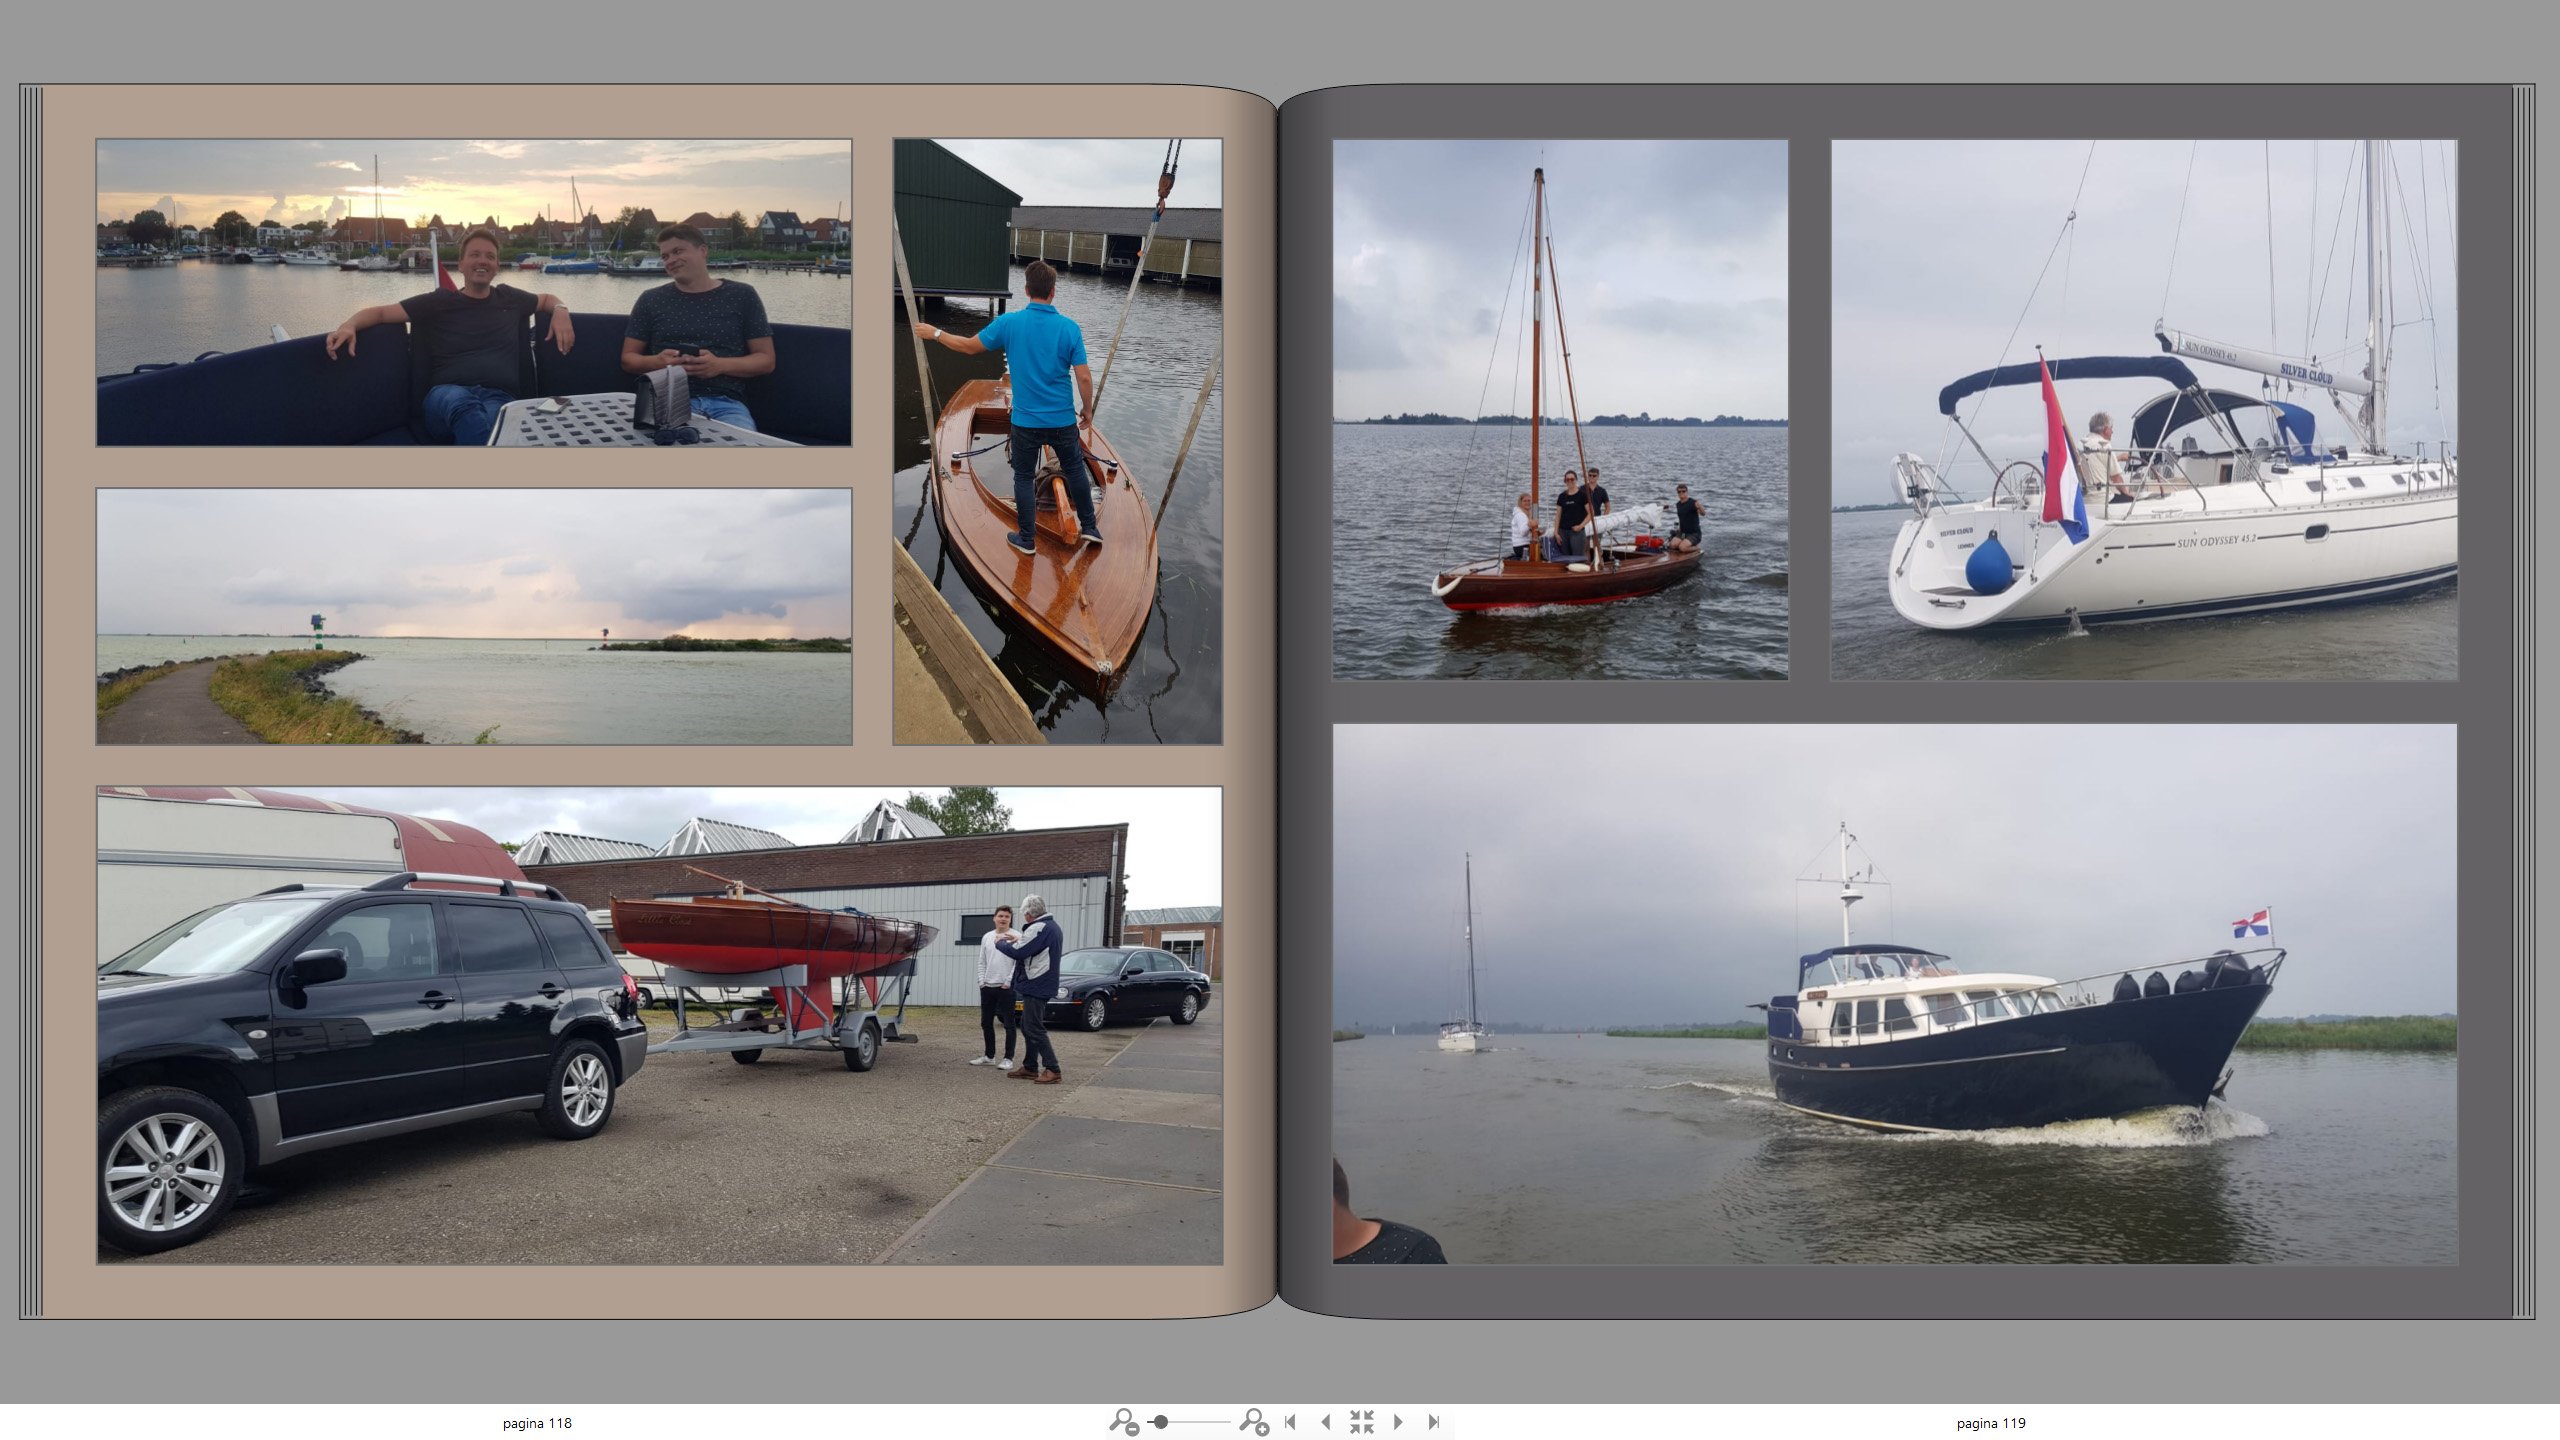Image resolution: width=2560 pixels, height=1440 pixels.
Task: Go to the previous page
Action: (1326, 1421)
